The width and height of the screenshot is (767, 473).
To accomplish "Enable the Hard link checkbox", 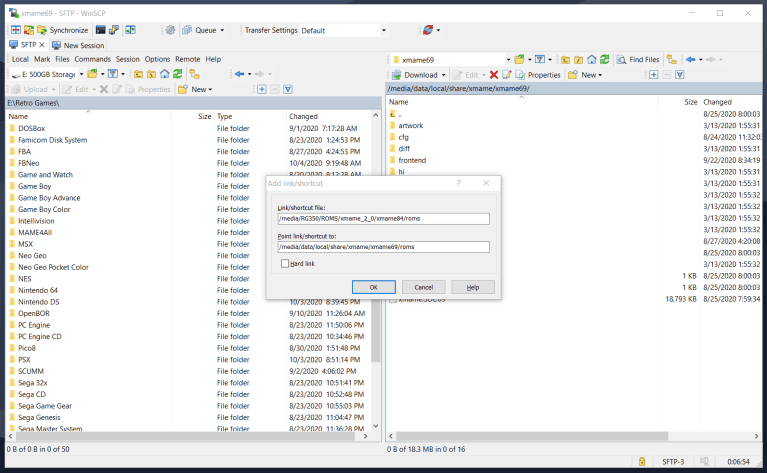I will point(285,263).
